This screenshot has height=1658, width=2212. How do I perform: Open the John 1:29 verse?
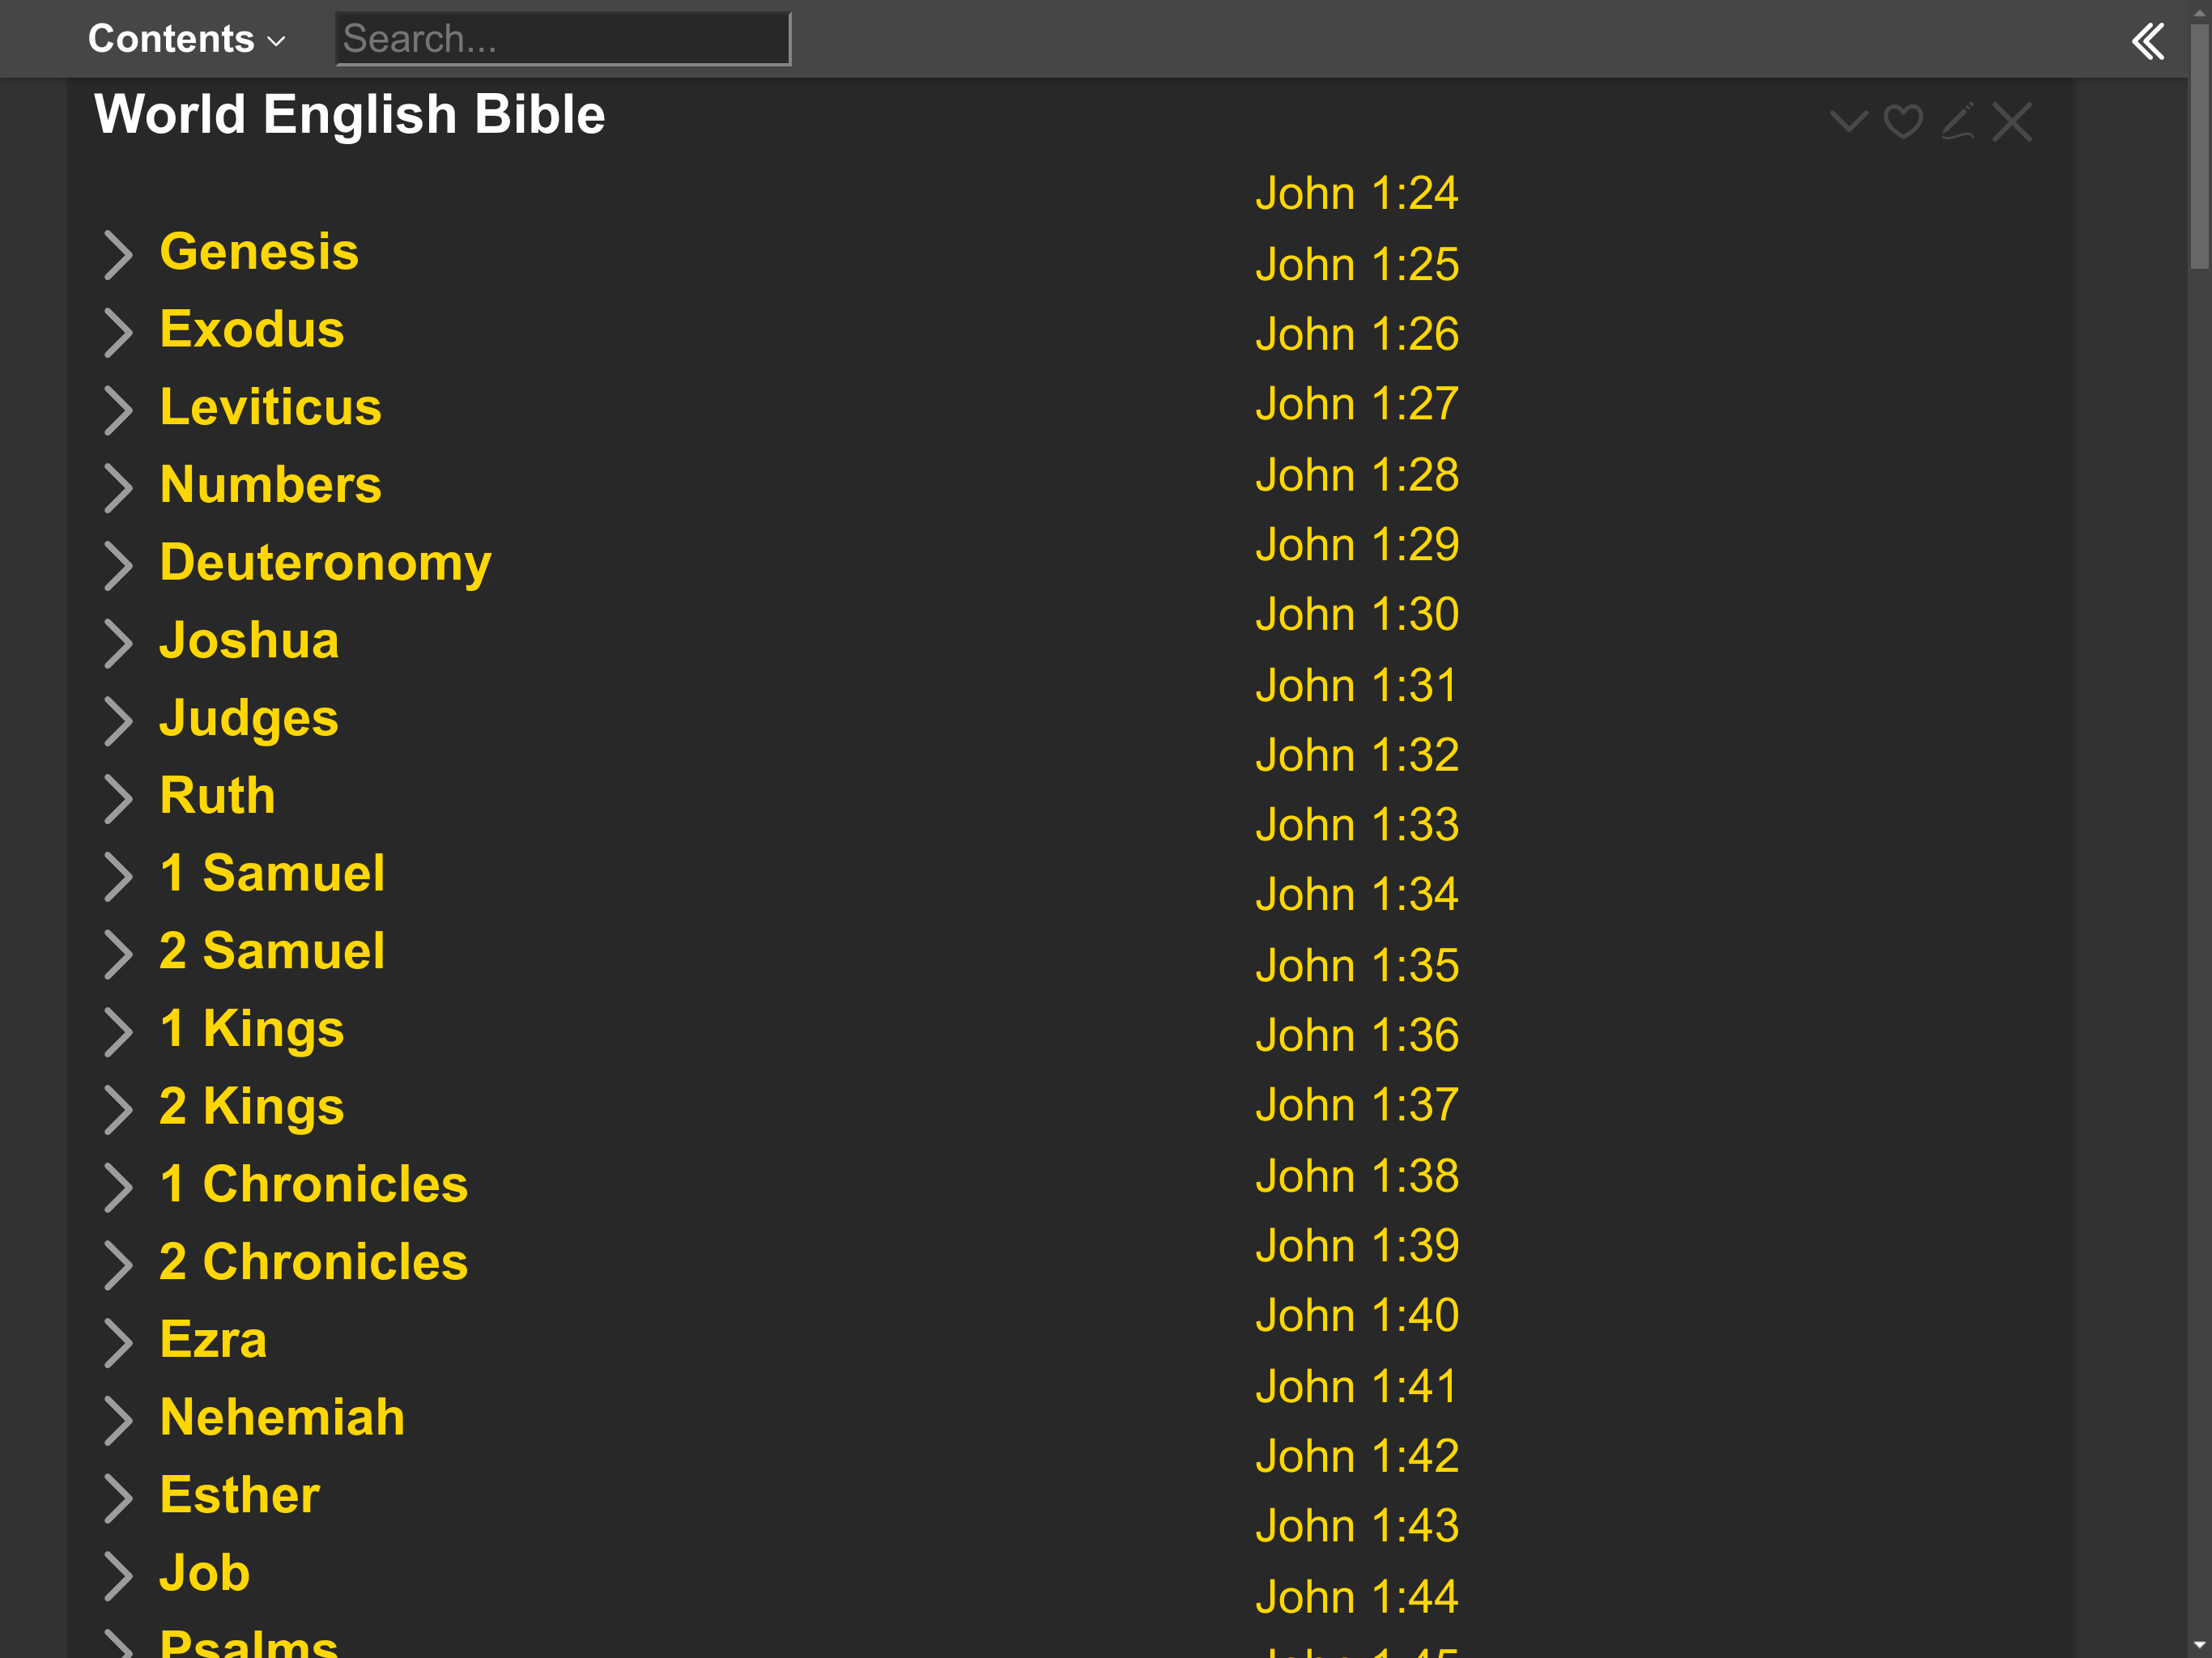pyautogui.click(x=1356, y=544)
